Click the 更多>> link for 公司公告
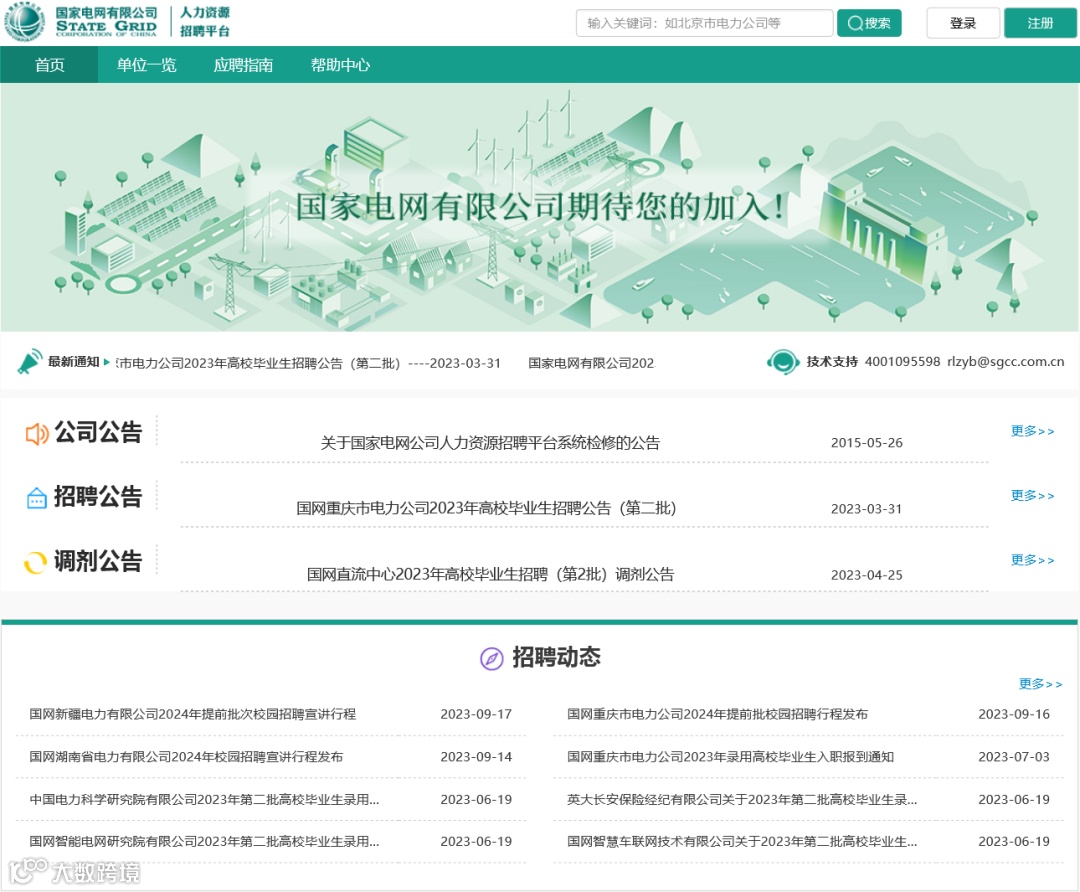 [x=1032, y=431]
